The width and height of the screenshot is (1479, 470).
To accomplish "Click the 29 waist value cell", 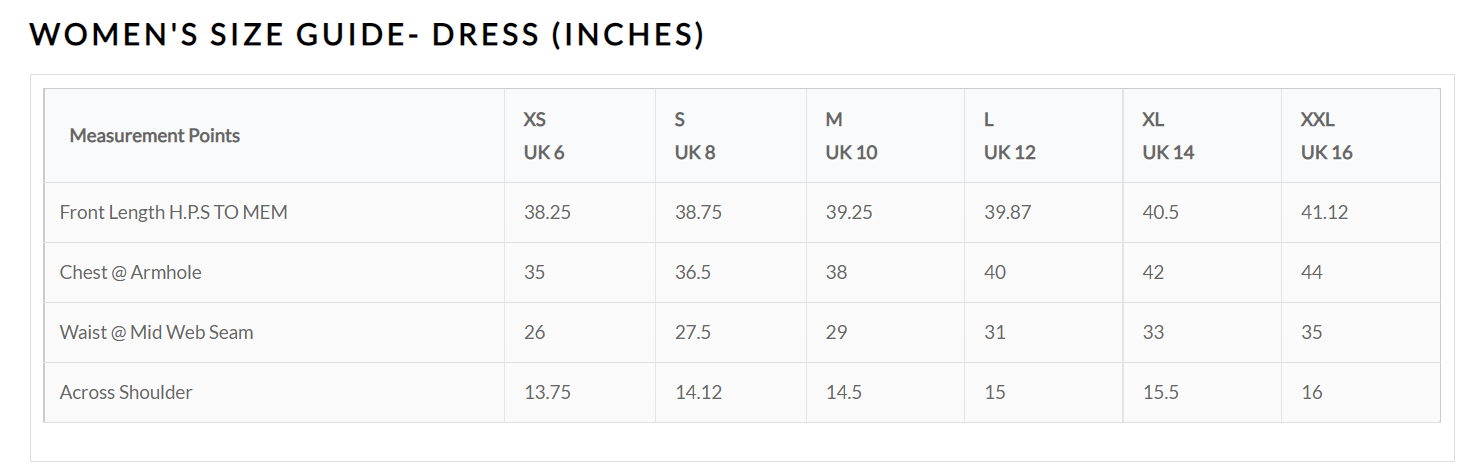I will coord(837,333).
